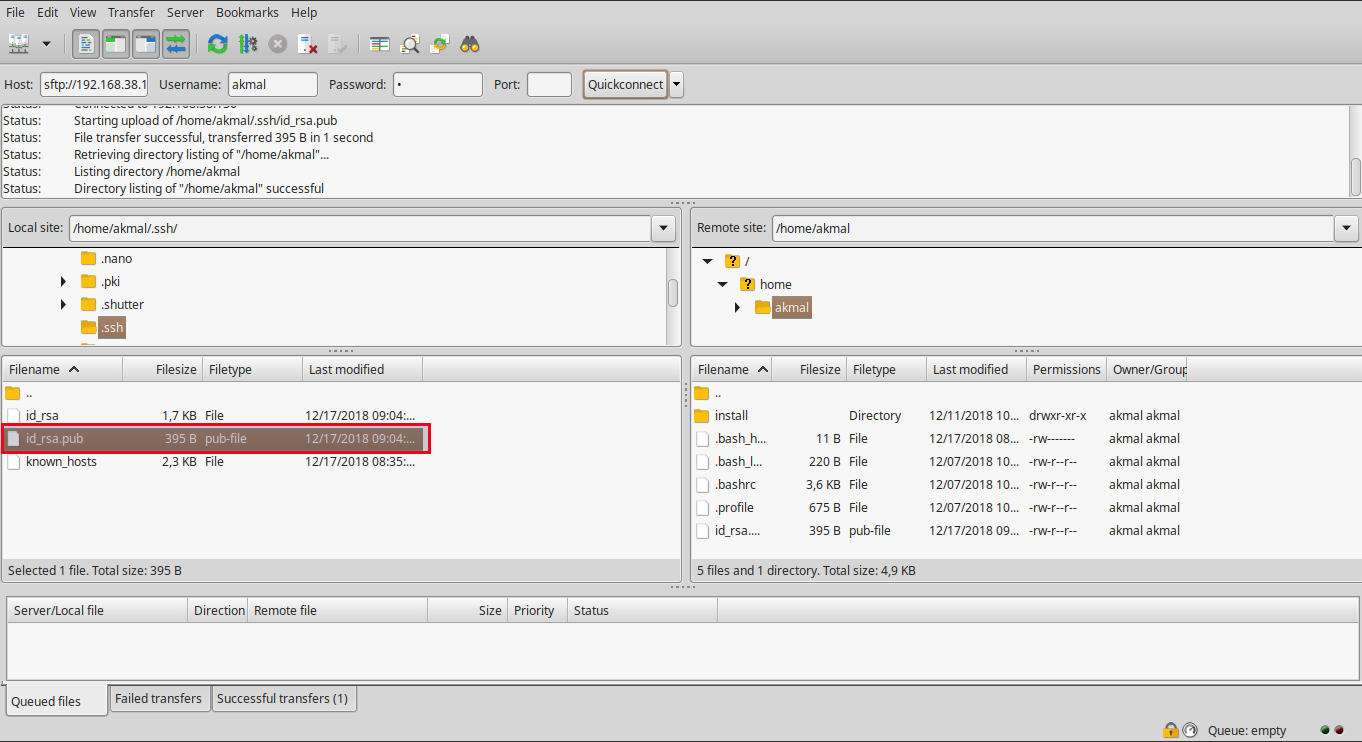Select the .pki folder in local tree

[101, 281]
